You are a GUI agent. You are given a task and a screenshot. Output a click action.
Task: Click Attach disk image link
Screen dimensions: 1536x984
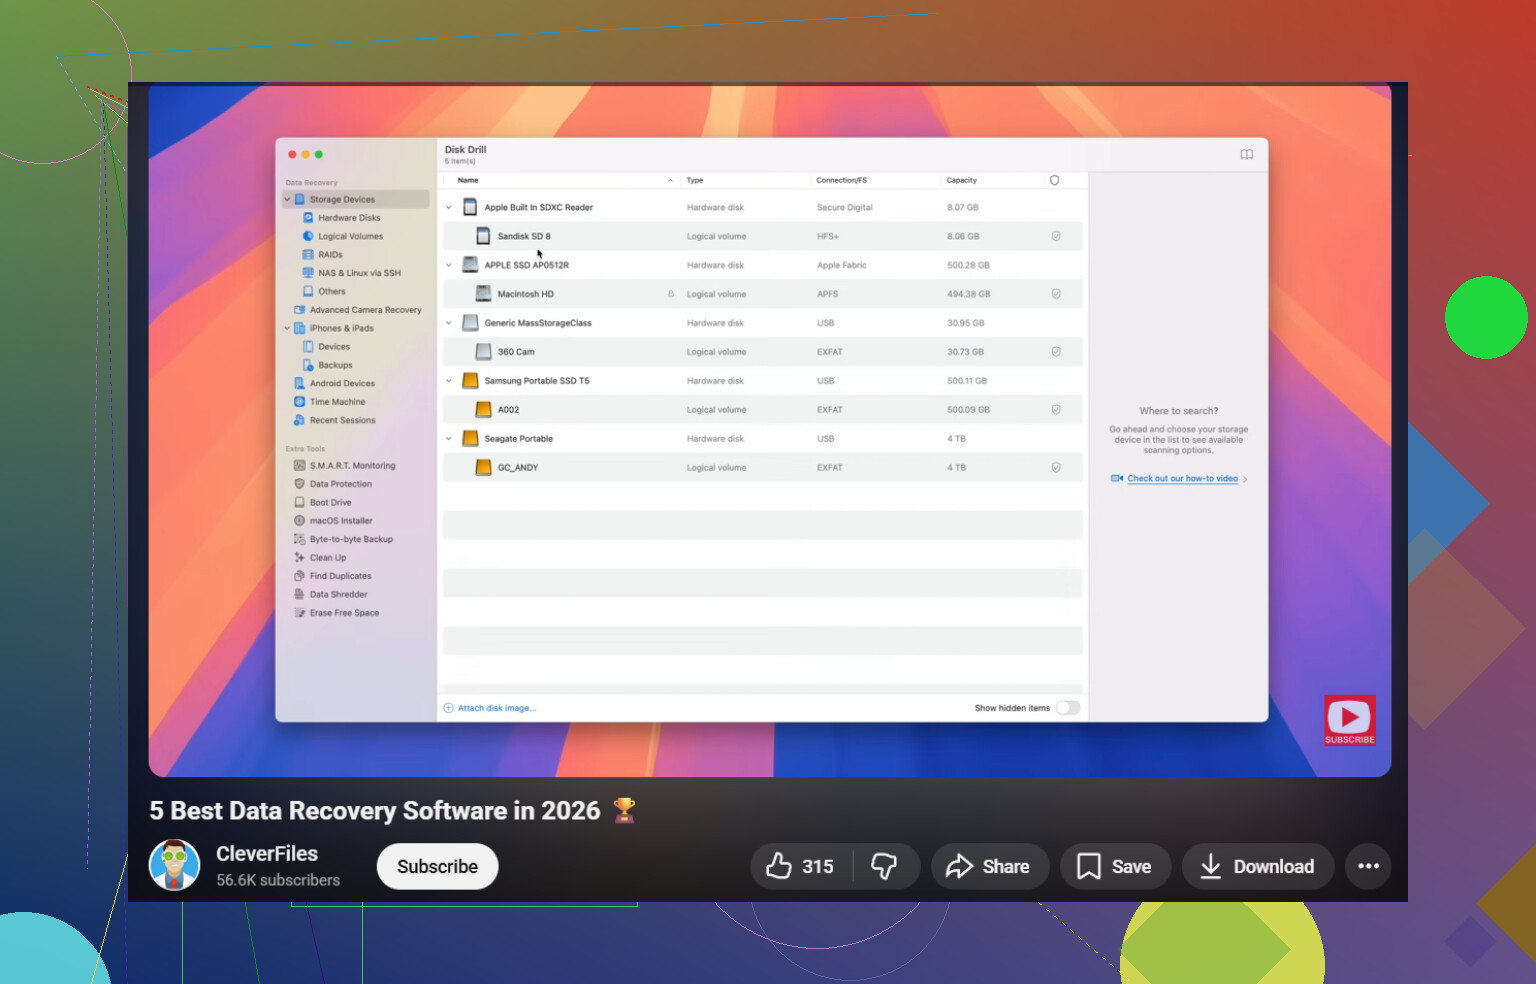[x=490, y=708]
